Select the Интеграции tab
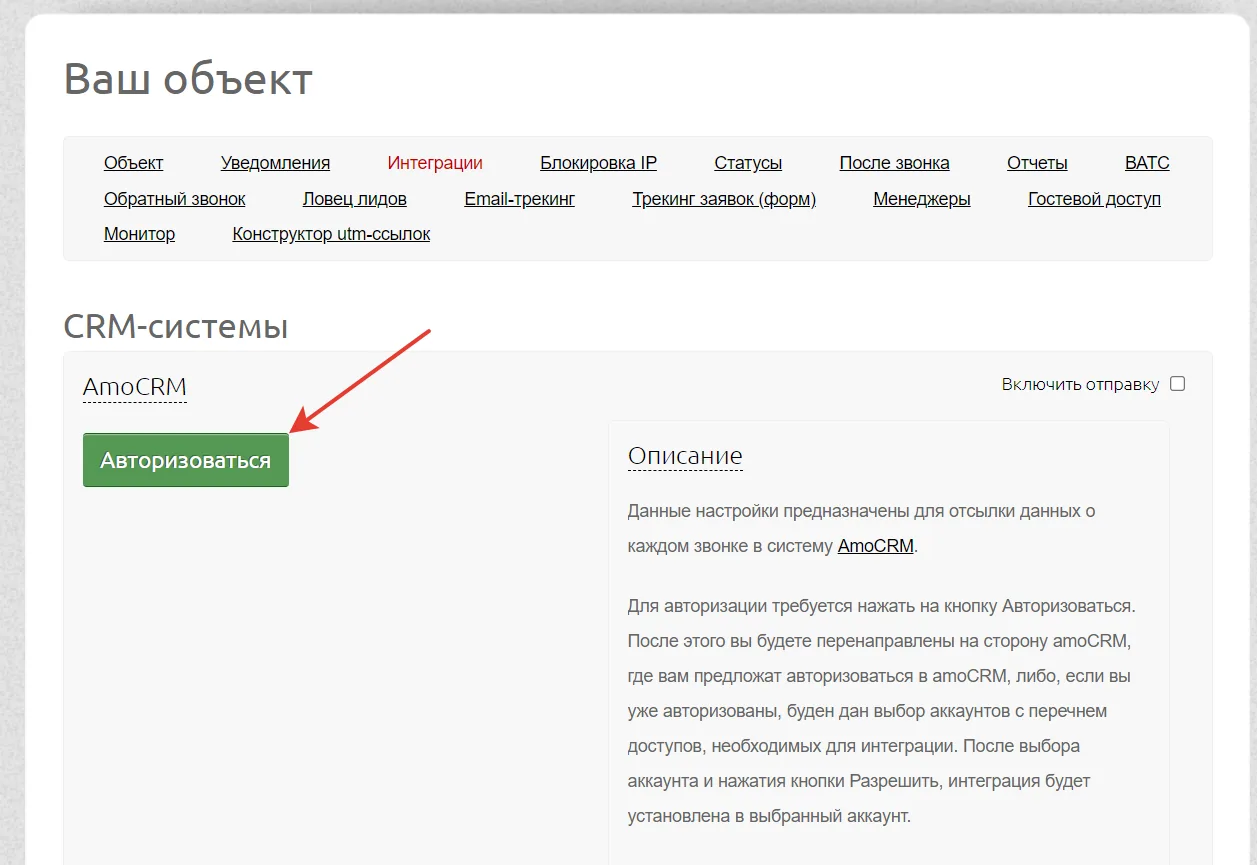Image resolution: width=1257 pixels, height=865 pixels. (435, 163)
